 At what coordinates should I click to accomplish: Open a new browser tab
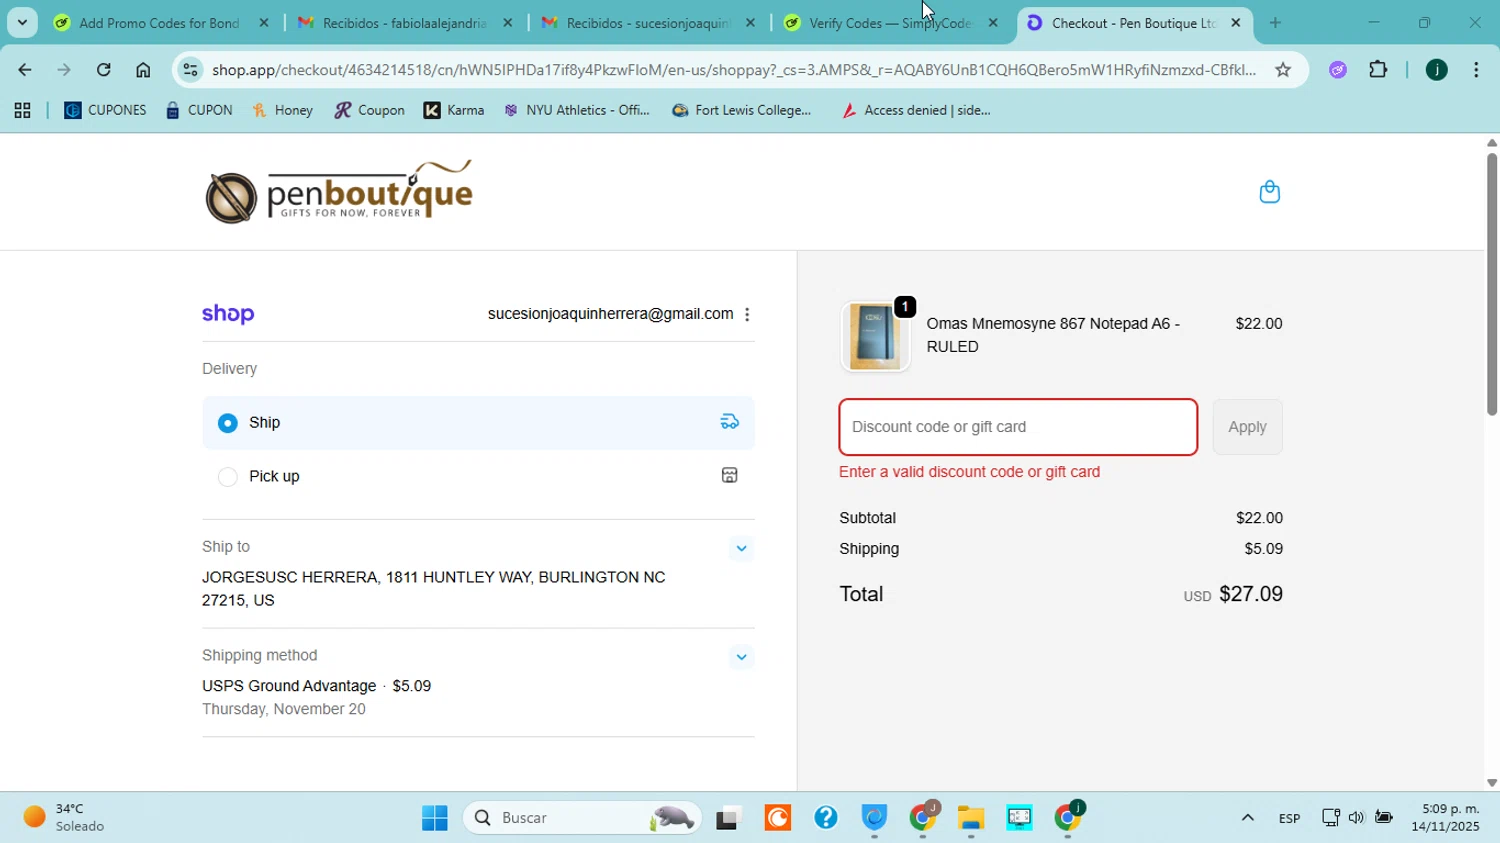pyautogui.click(x=1275, y=23)
